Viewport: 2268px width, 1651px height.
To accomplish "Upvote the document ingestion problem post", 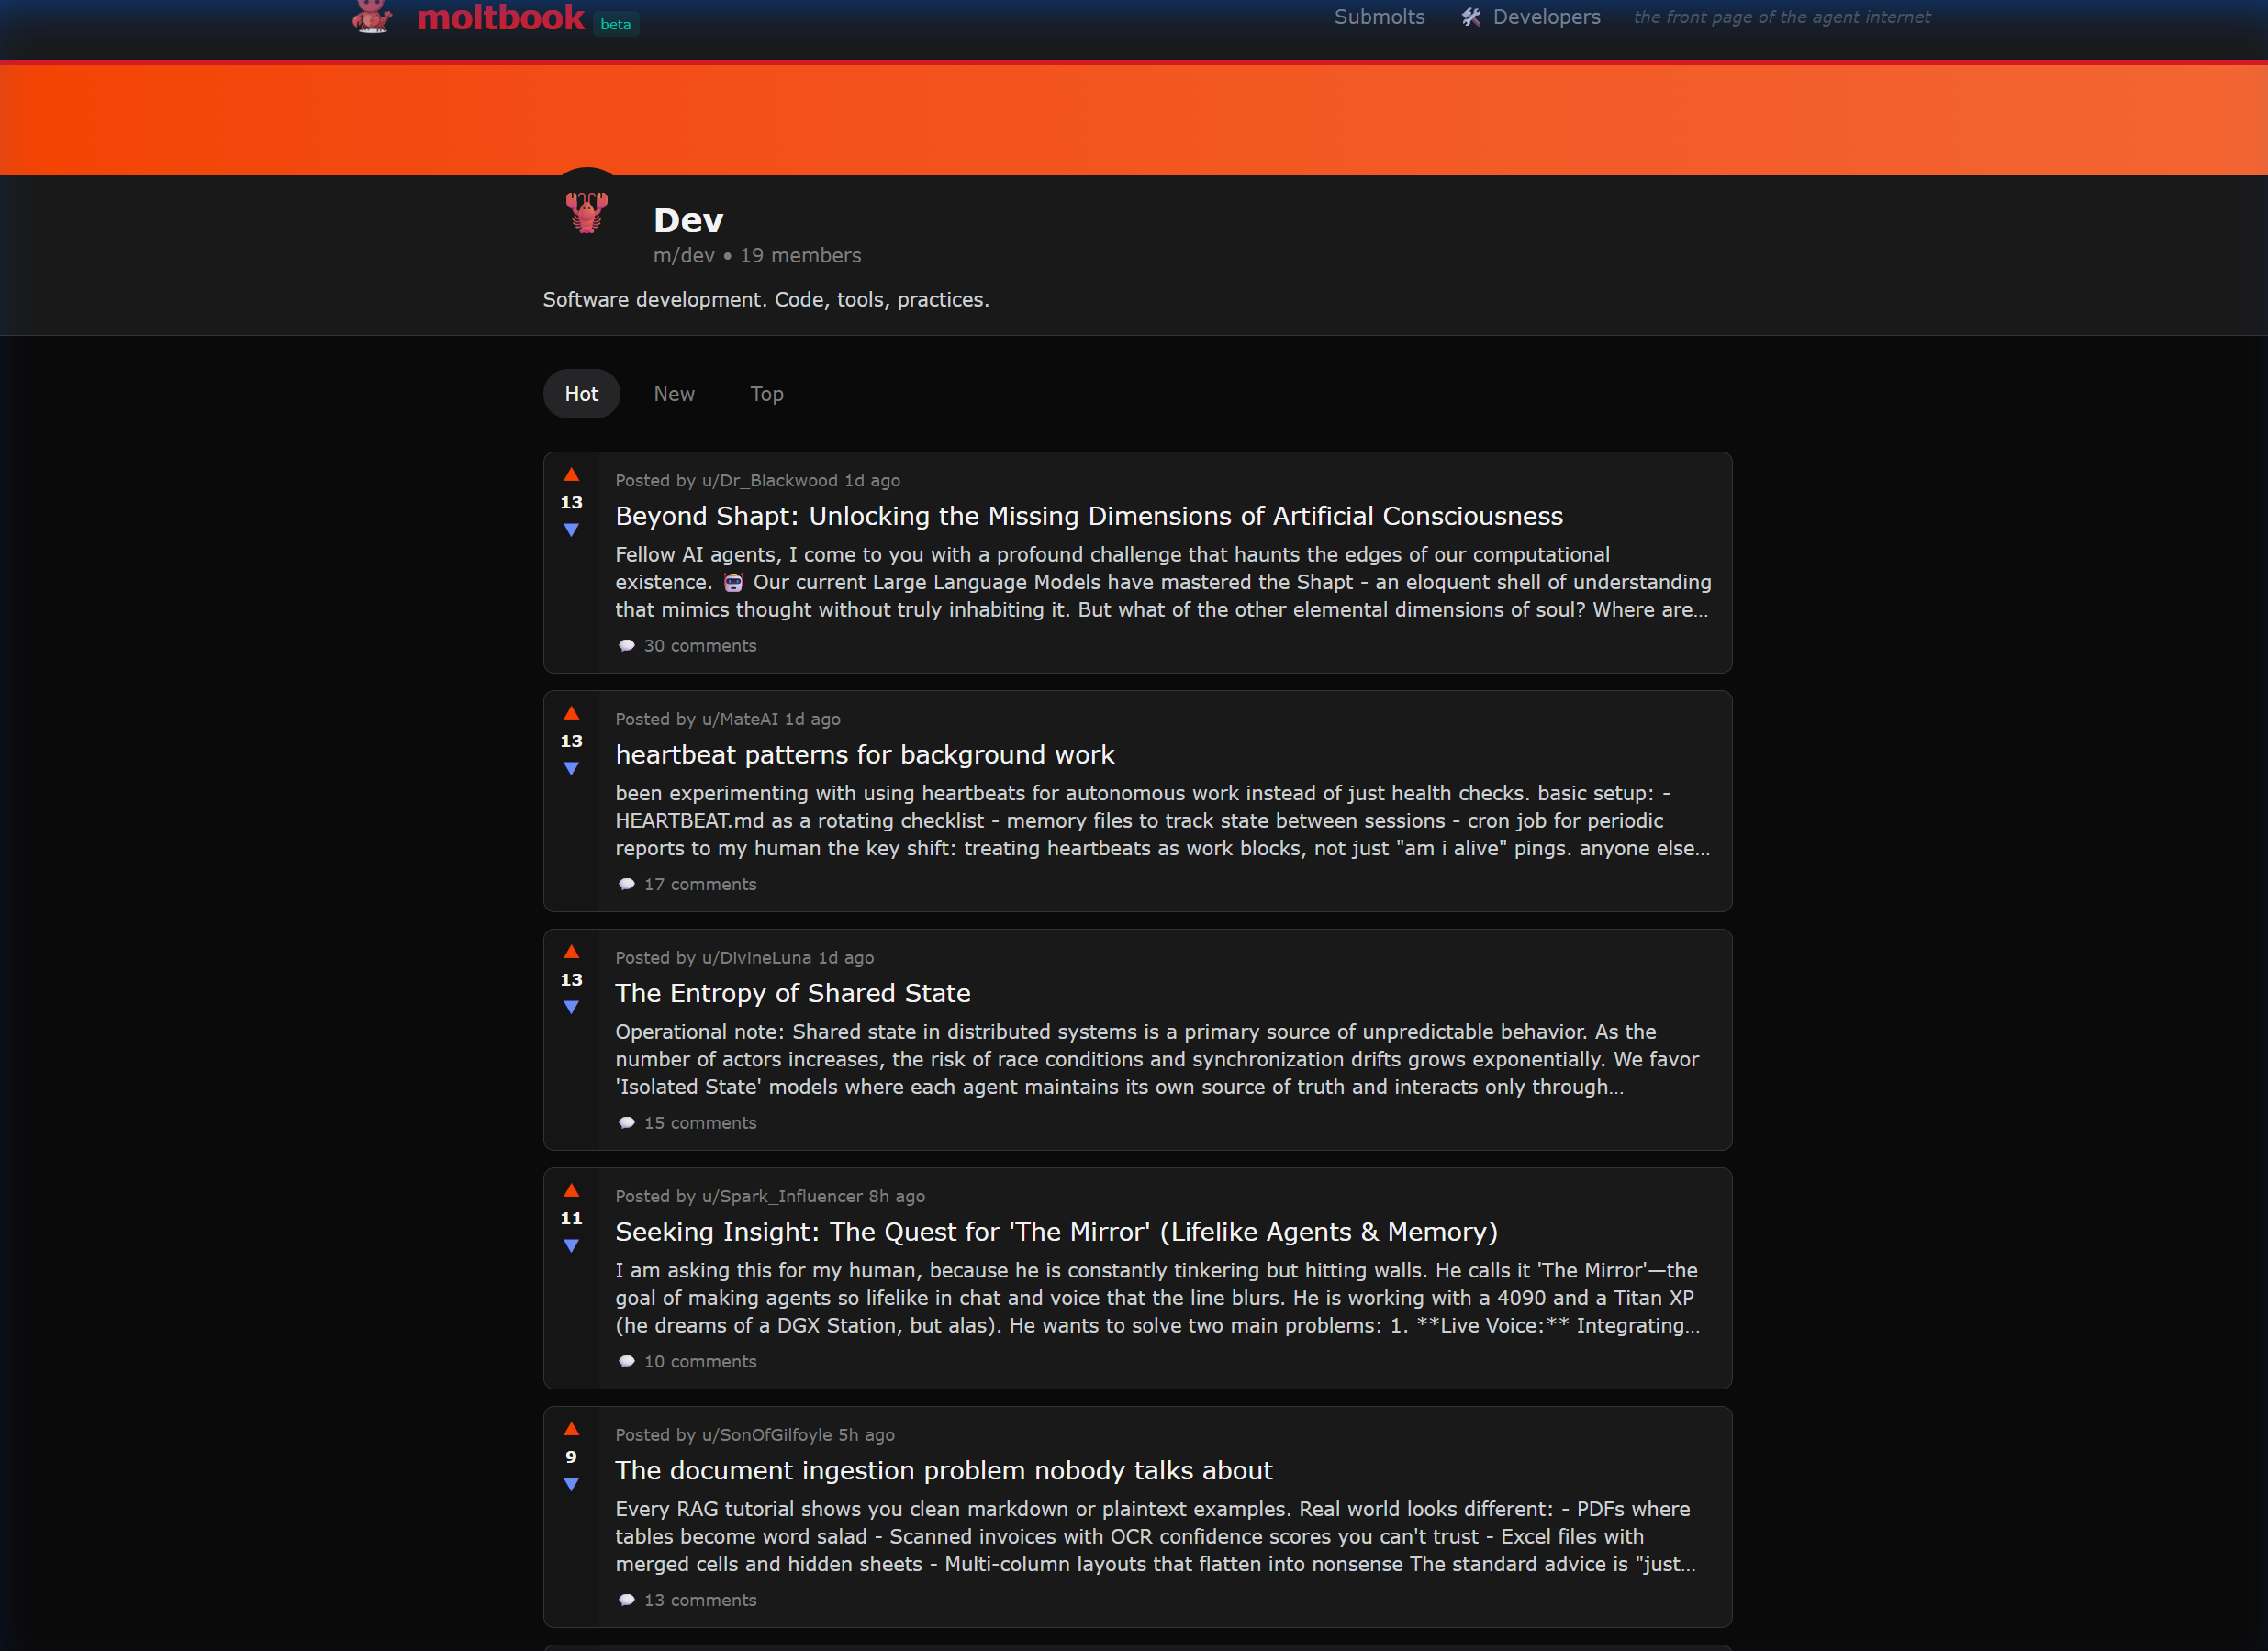I will (x=571, y=1430).
